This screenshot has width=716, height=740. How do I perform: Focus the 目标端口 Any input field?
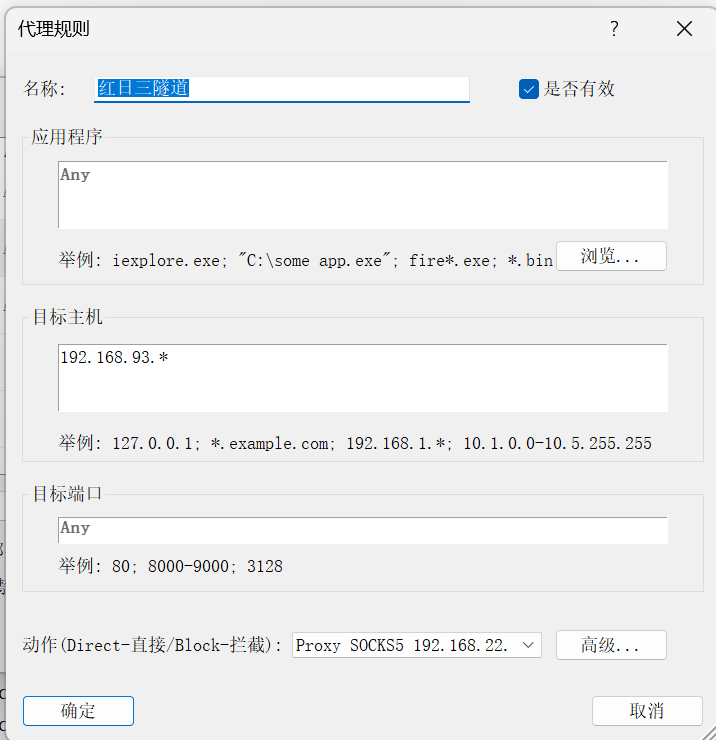pyautogui.click(x=362, y=529)
